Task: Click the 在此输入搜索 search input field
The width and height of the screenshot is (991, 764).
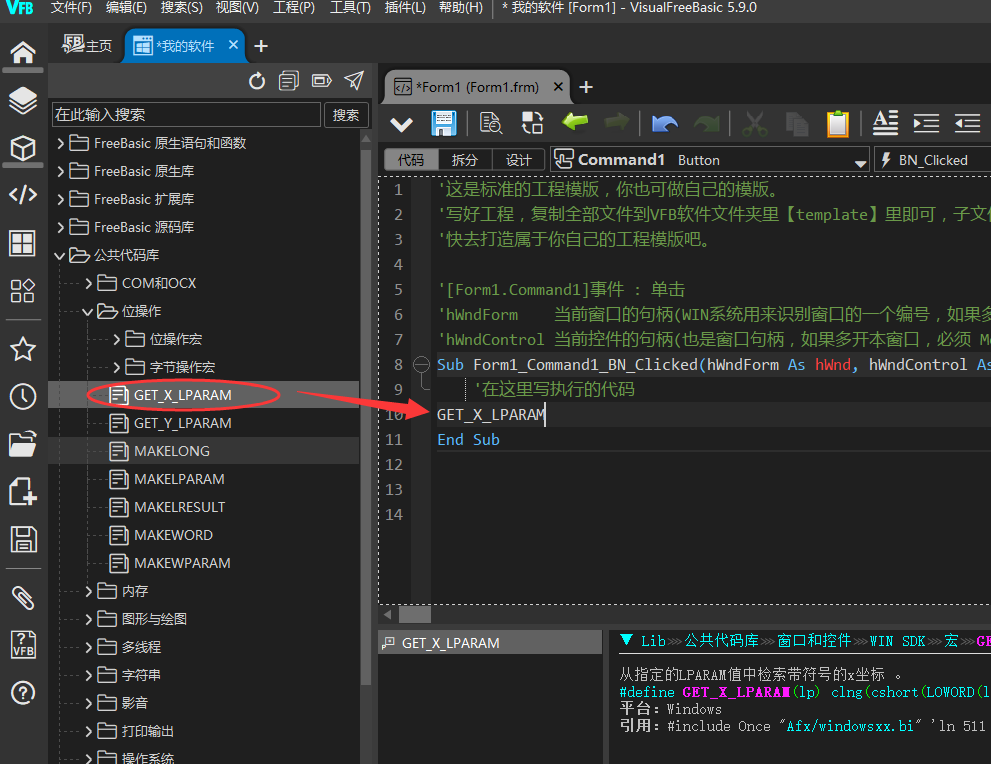Action: coord(186,115)
